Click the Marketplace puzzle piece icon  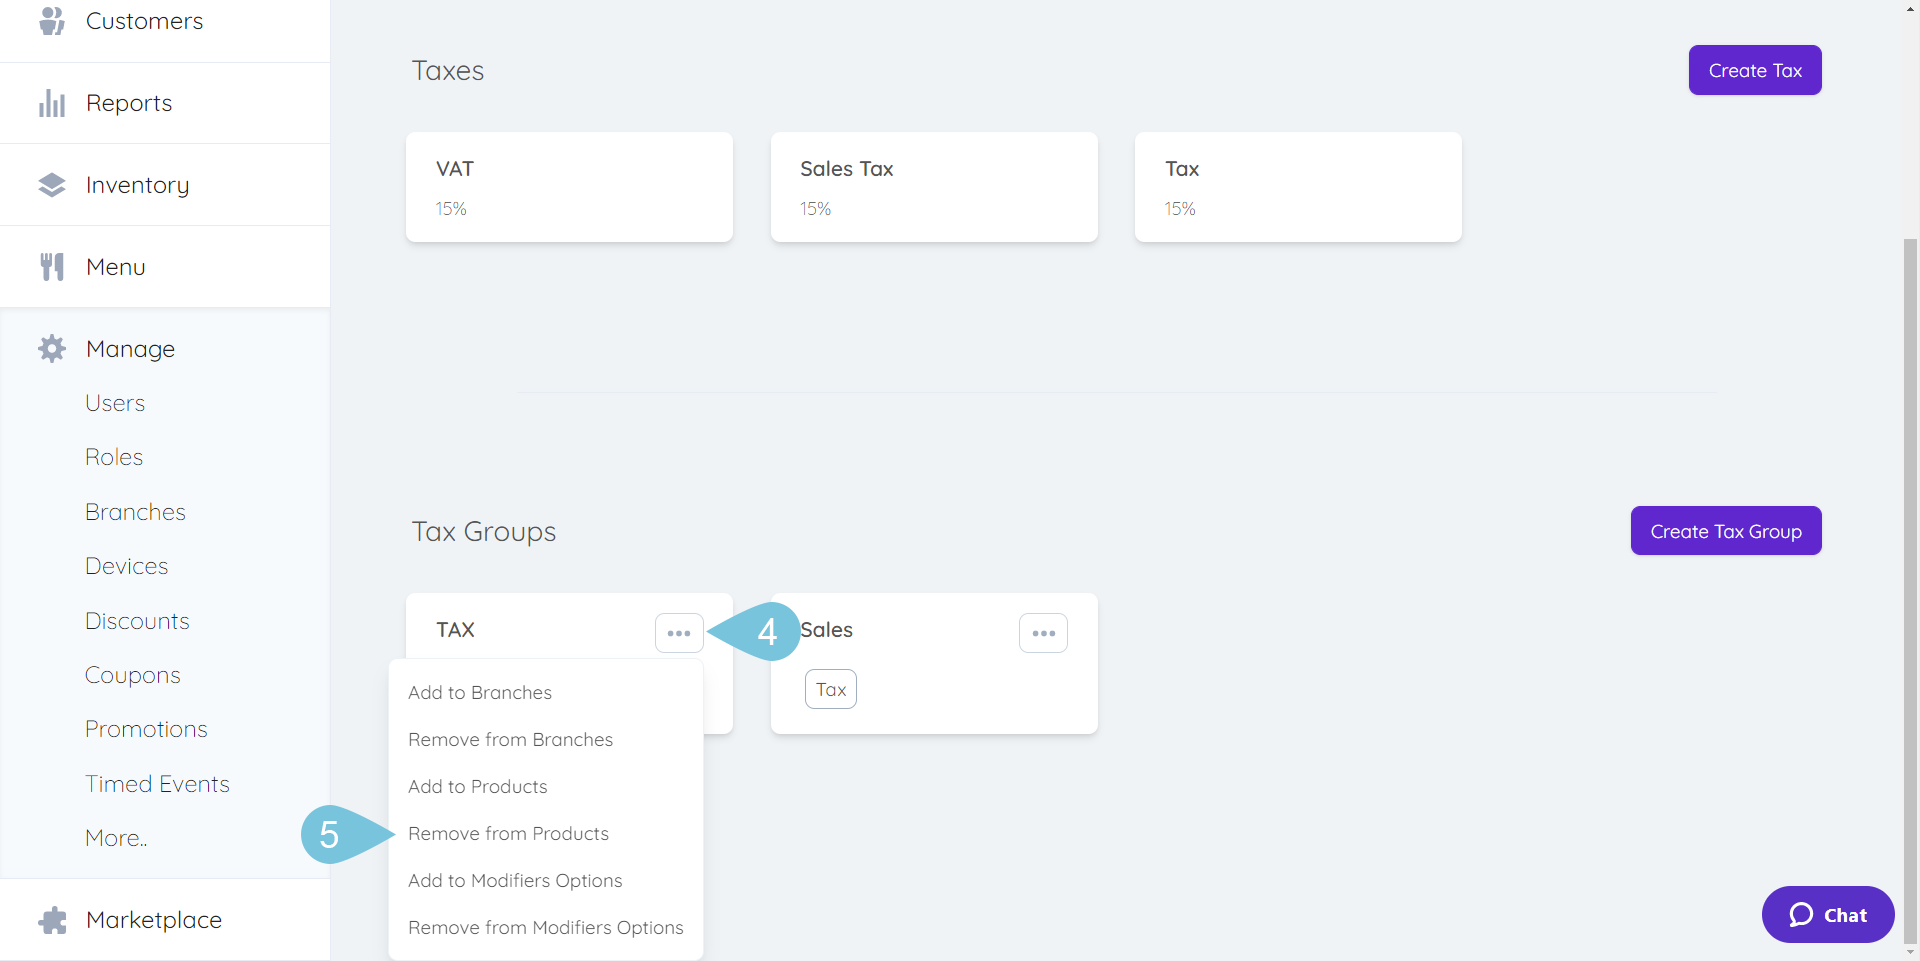[x=52, y=920]
